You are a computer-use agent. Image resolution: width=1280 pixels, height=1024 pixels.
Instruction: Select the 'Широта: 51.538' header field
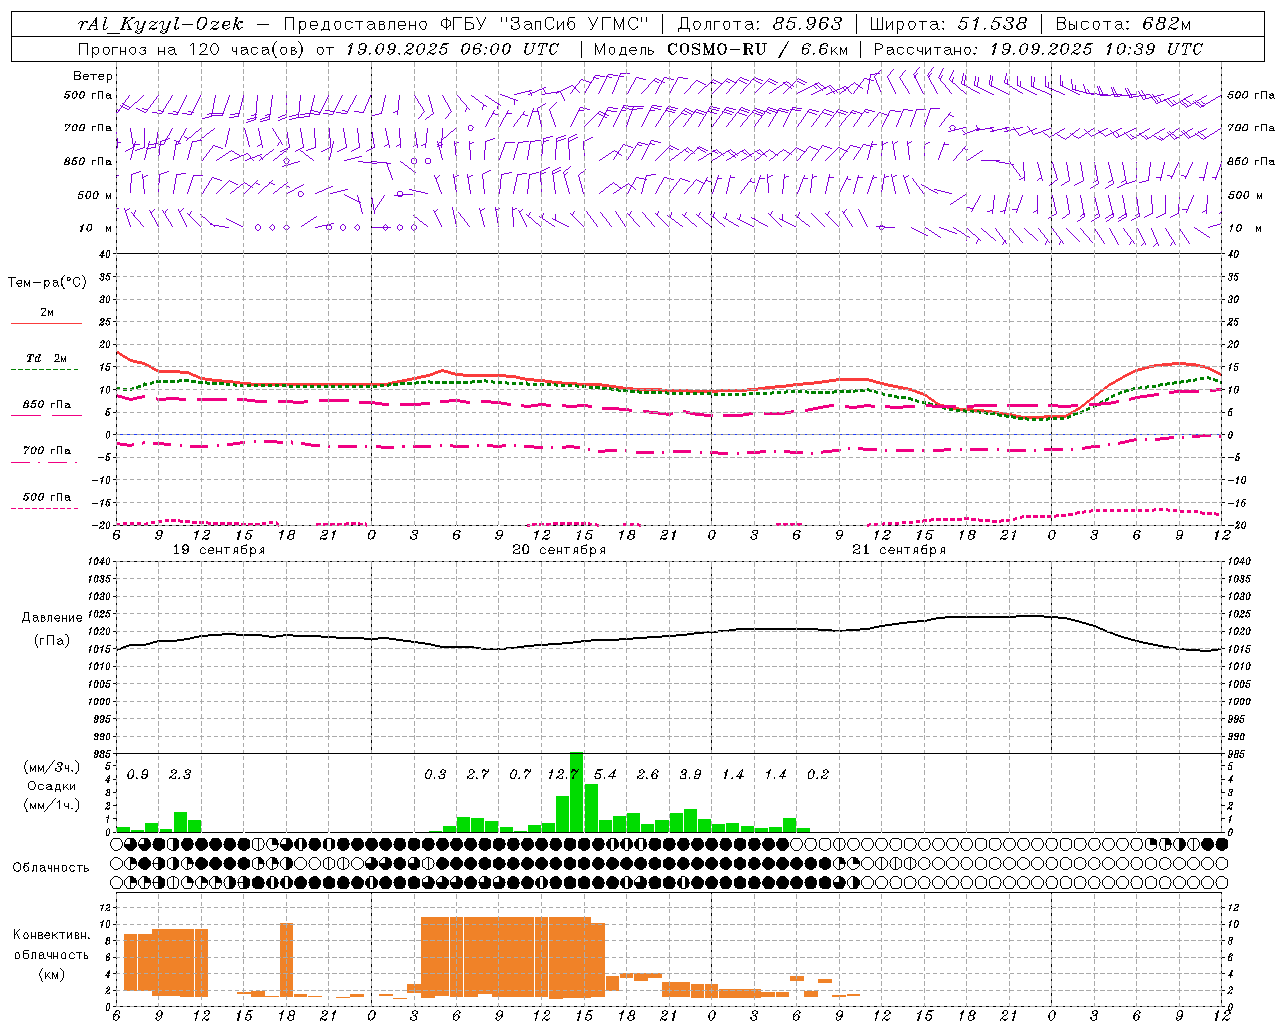pos(948,24)
